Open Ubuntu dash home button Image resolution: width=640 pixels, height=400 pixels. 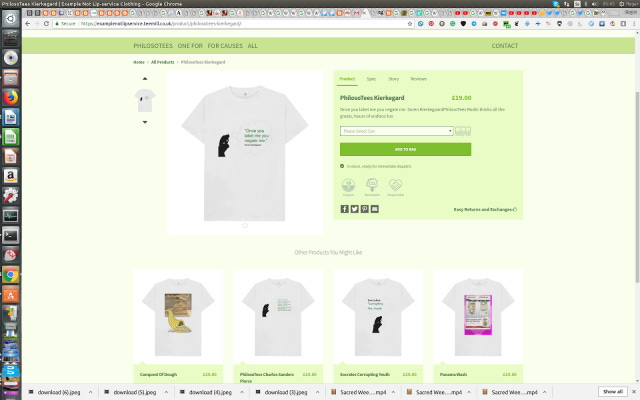click(11, 19)
